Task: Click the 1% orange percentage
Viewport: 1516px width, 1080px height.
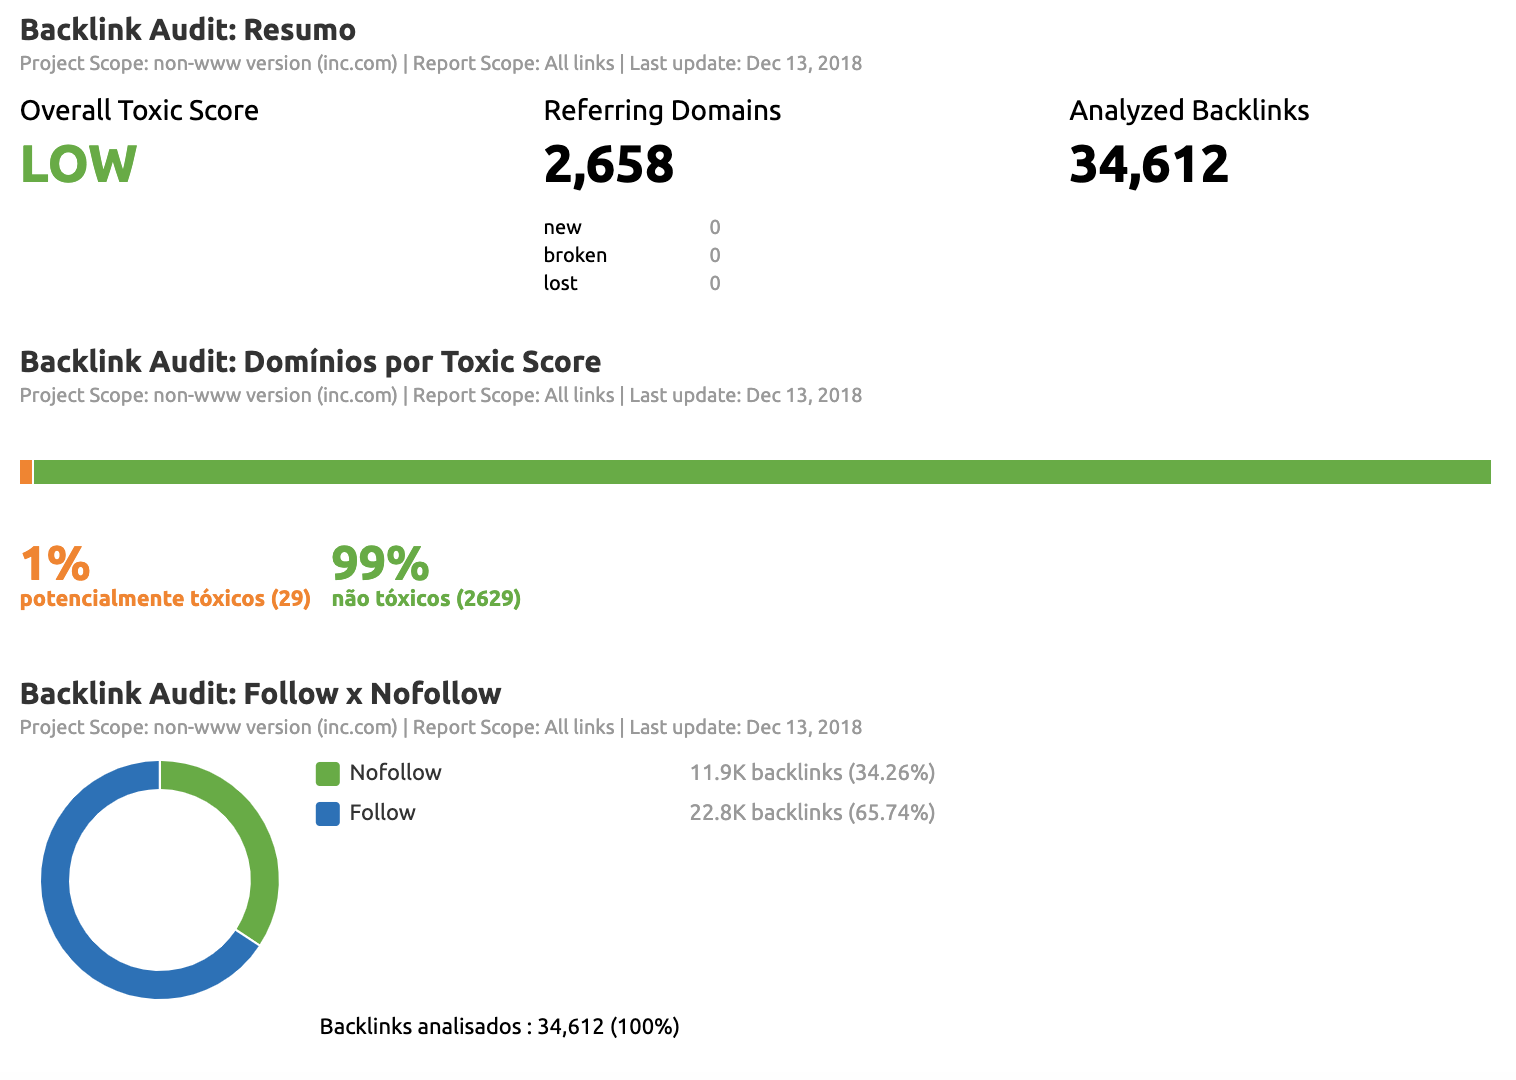Action: (55, 563)
